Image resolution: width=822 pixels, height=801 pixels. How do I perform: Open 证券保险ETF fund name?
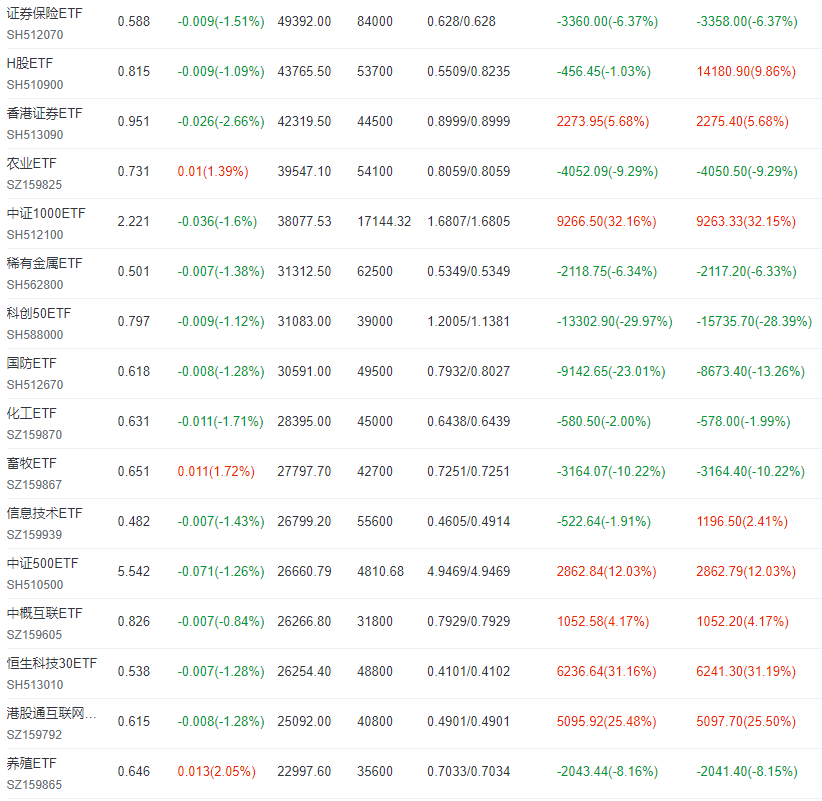pos(45,13)
